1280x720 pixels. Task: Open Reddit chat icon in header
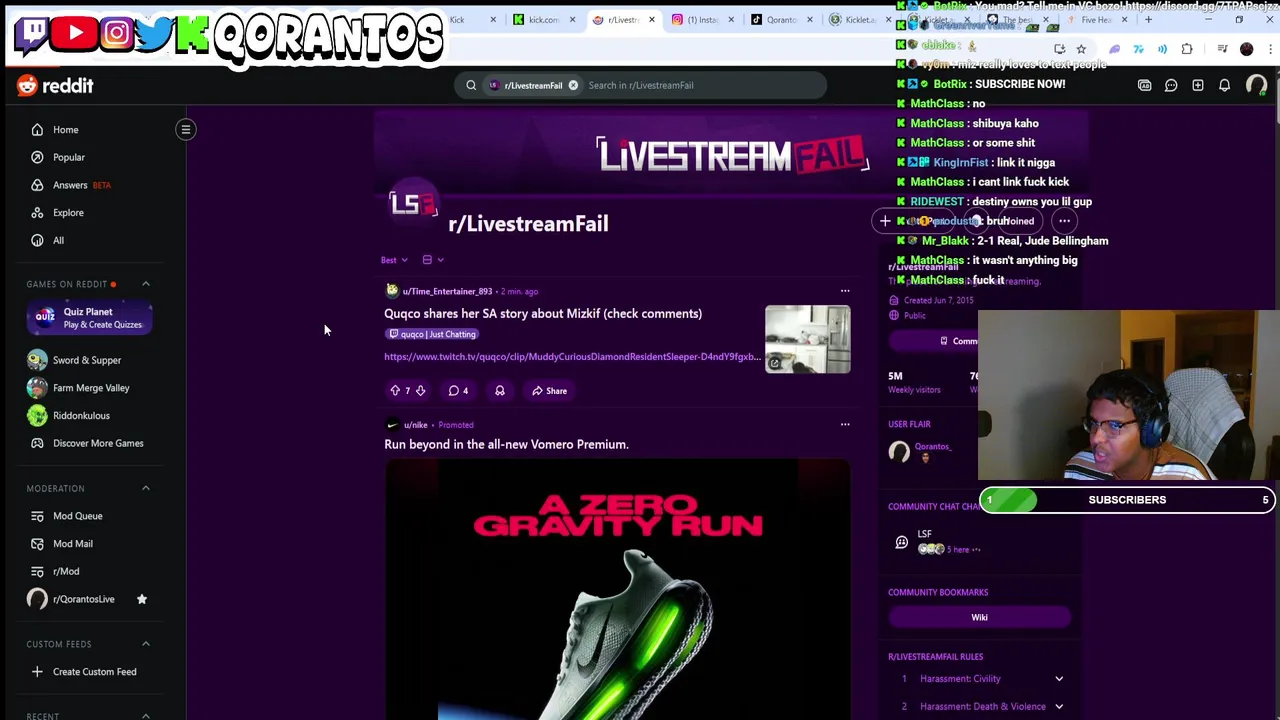(x=1171, y=85)
